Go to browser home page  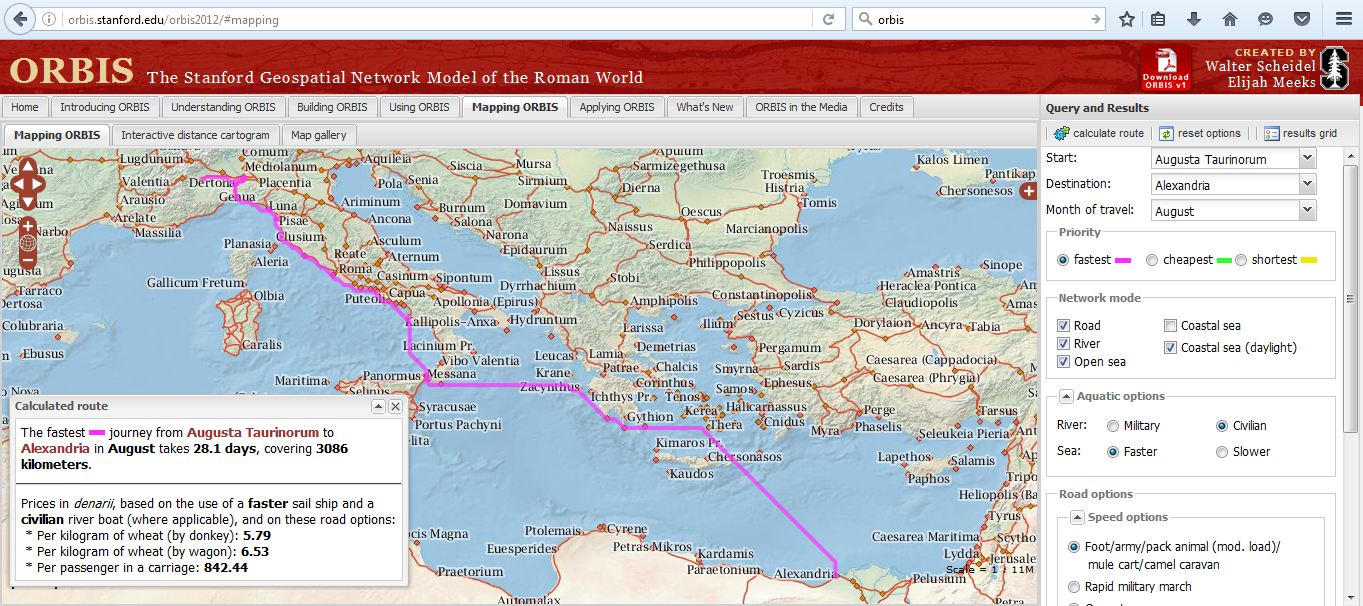coord(1230,19)
